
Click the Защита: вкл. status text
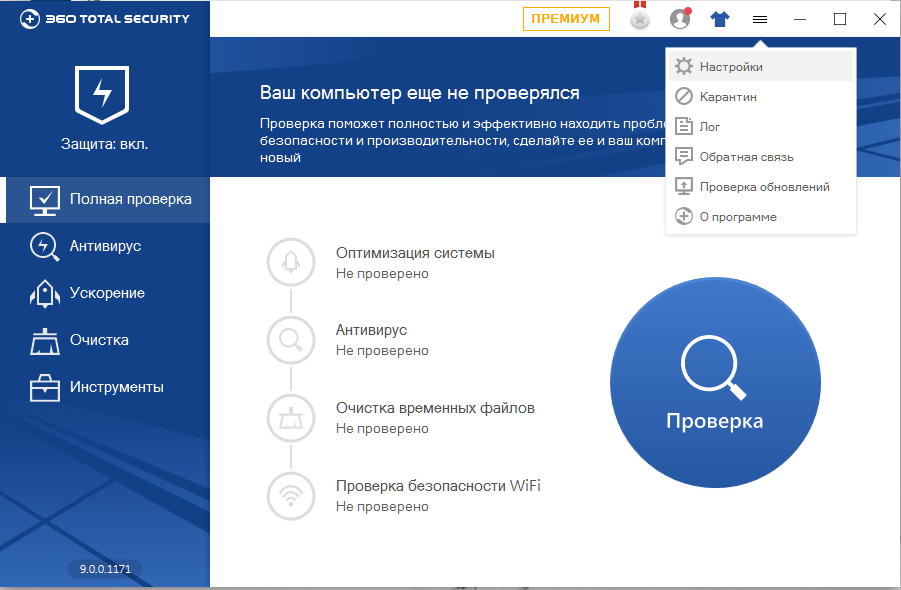pos(105,144)
